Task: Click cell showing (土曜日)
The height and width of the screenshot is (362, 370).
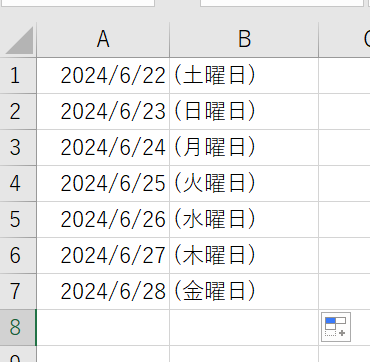Action: 244,76
